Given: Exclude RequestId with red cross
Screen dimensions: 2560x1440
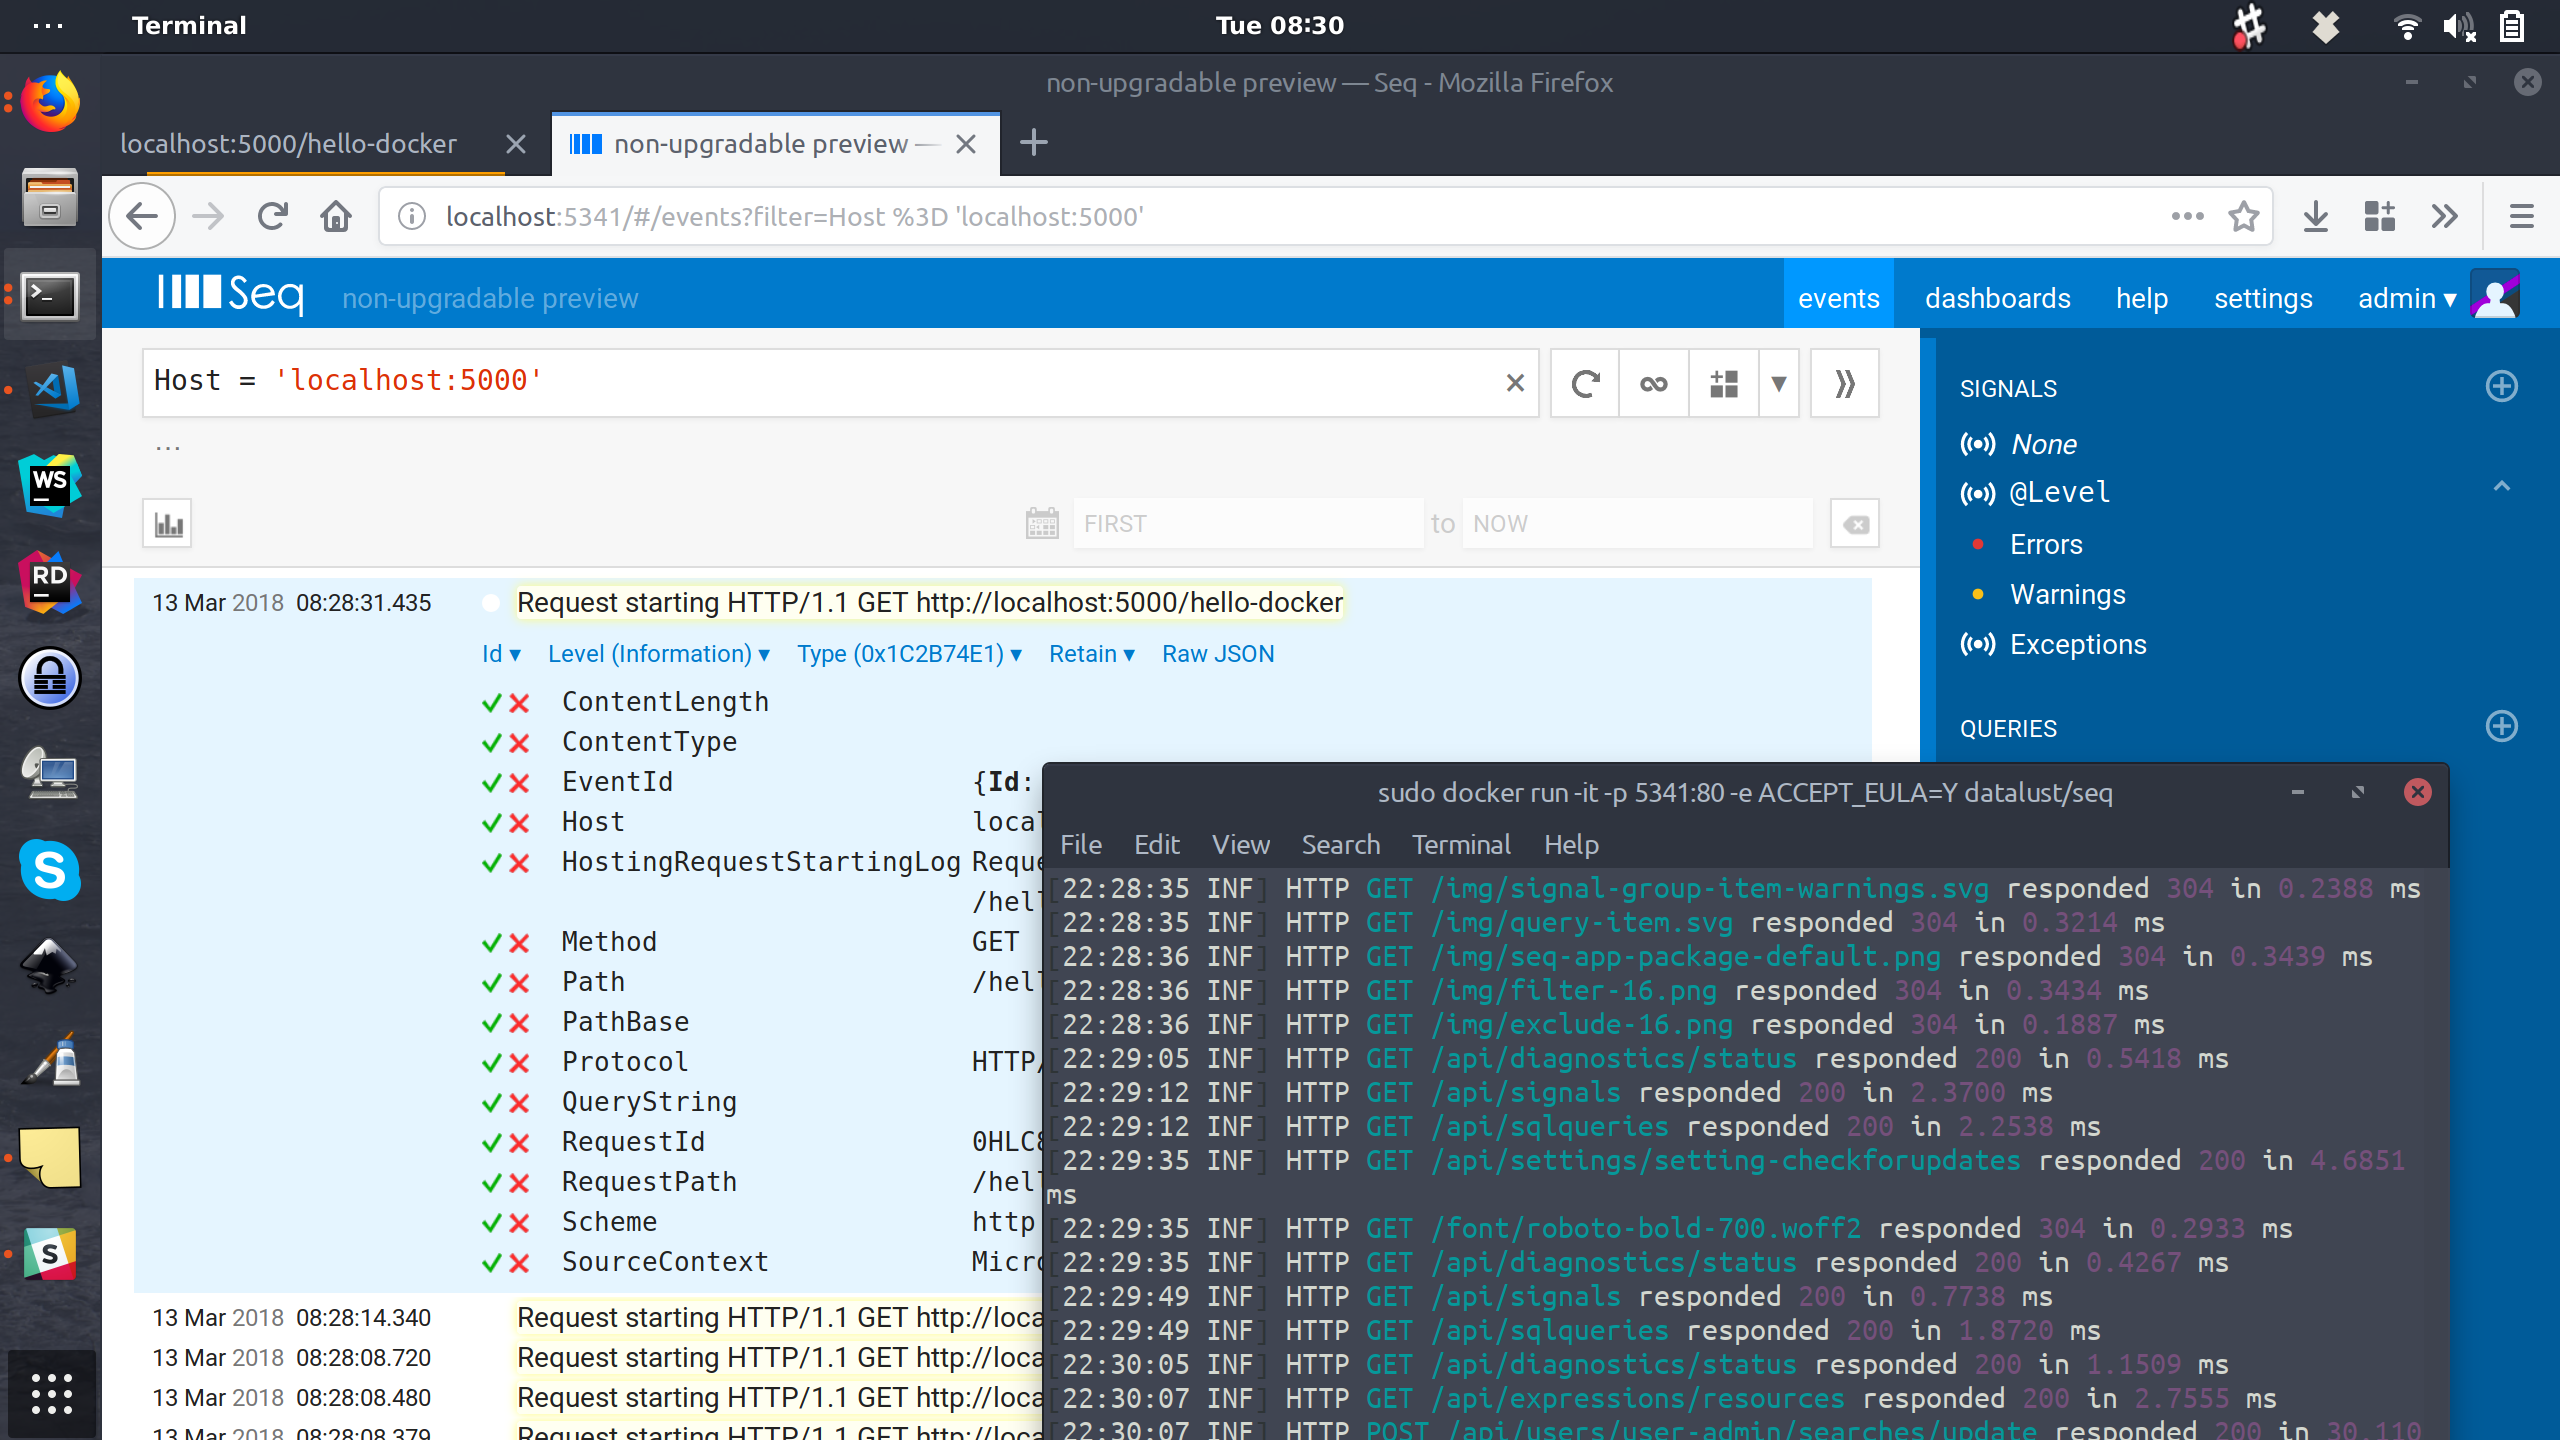Looking at the screenshot, I should click(519, 1143).
